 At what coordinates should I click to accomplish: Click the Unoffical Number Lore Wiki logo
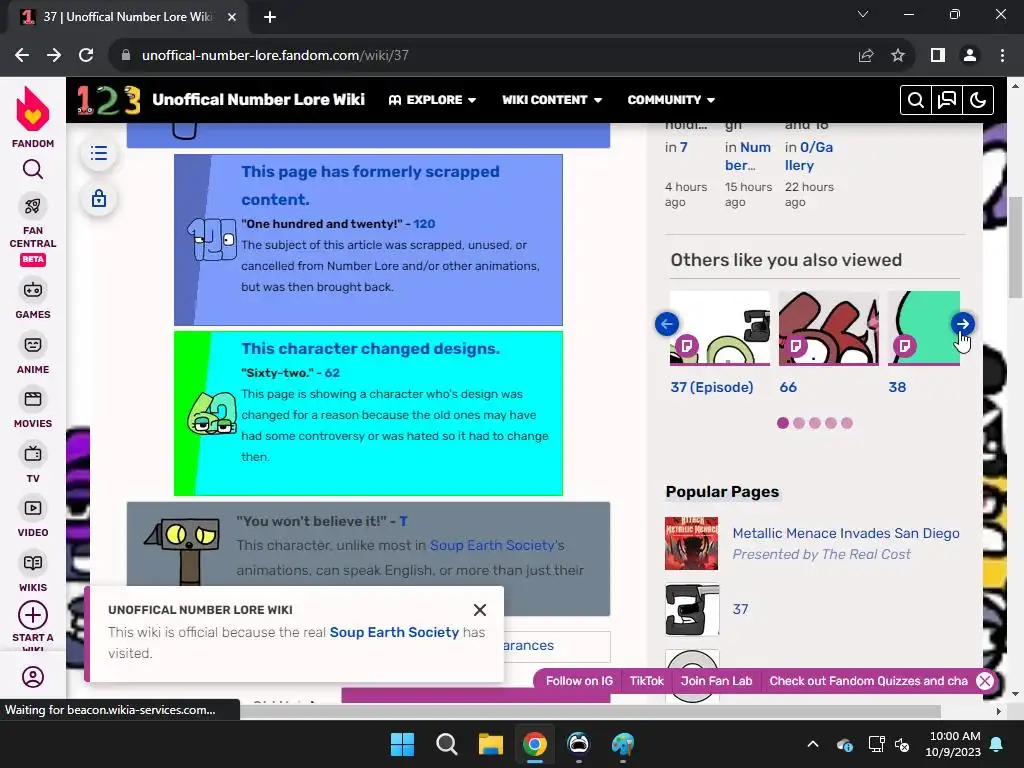click(x=108, y=100)
